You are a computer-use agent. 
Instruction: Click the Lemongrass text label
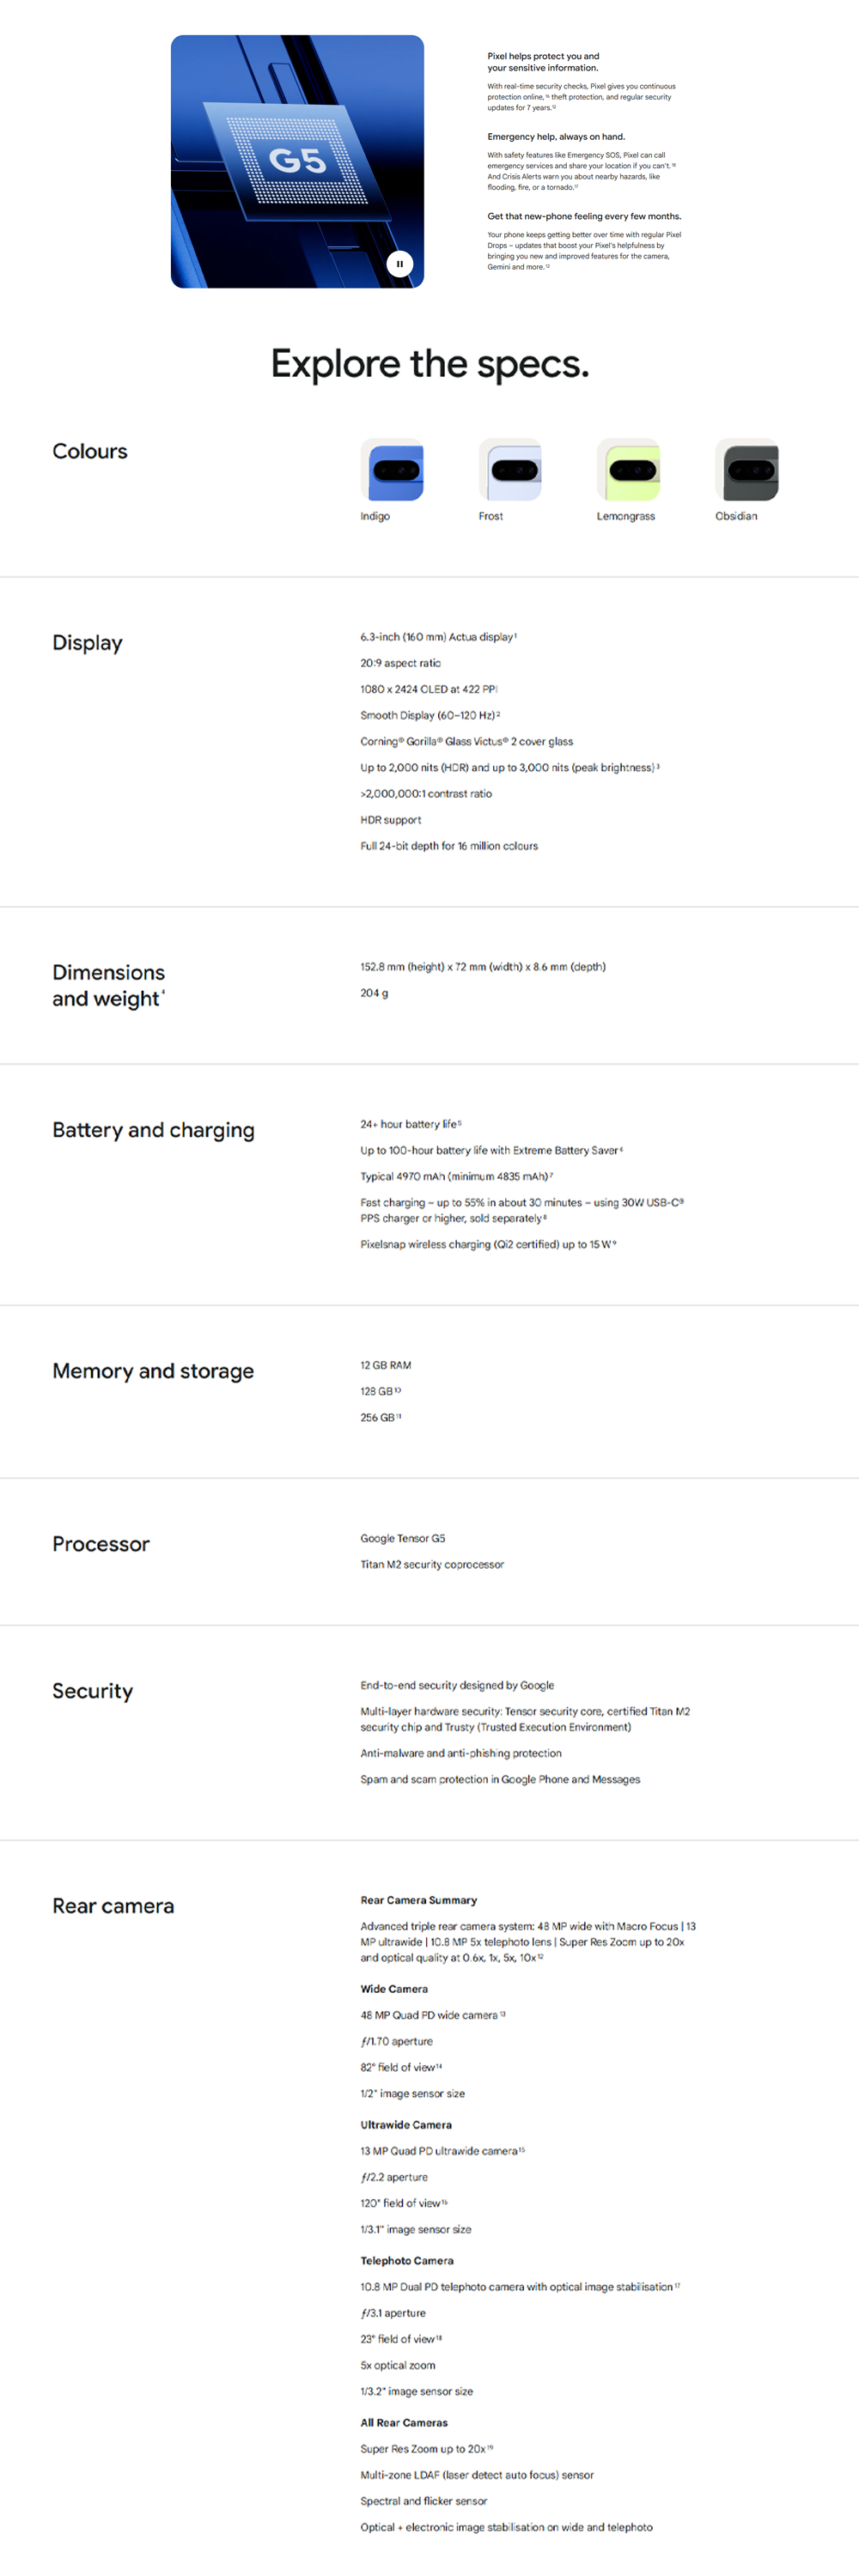[625, 516]
